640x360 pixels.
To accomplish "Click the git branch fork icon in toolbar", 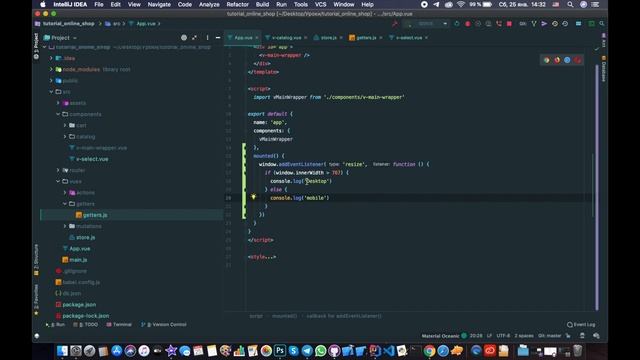I will 533,24.
